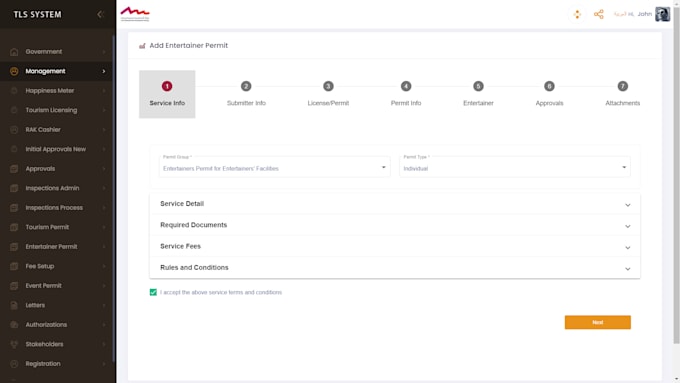Go to step 2, Submitter Info

tap(246, 94)
